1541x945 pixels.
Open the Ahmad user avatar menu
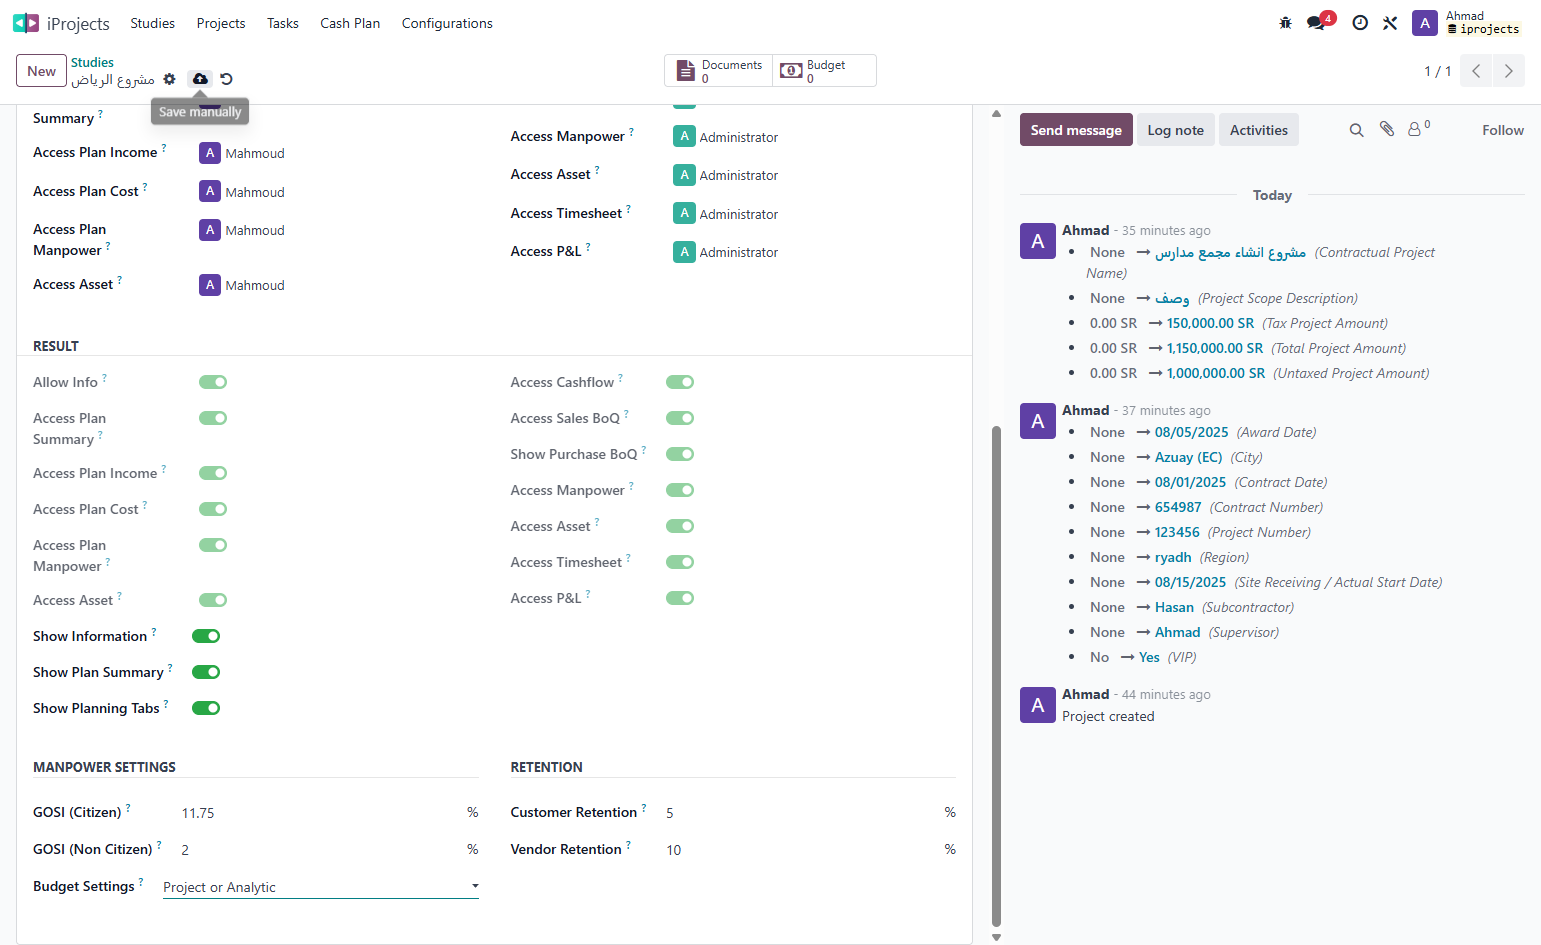tap(1424, 23)
